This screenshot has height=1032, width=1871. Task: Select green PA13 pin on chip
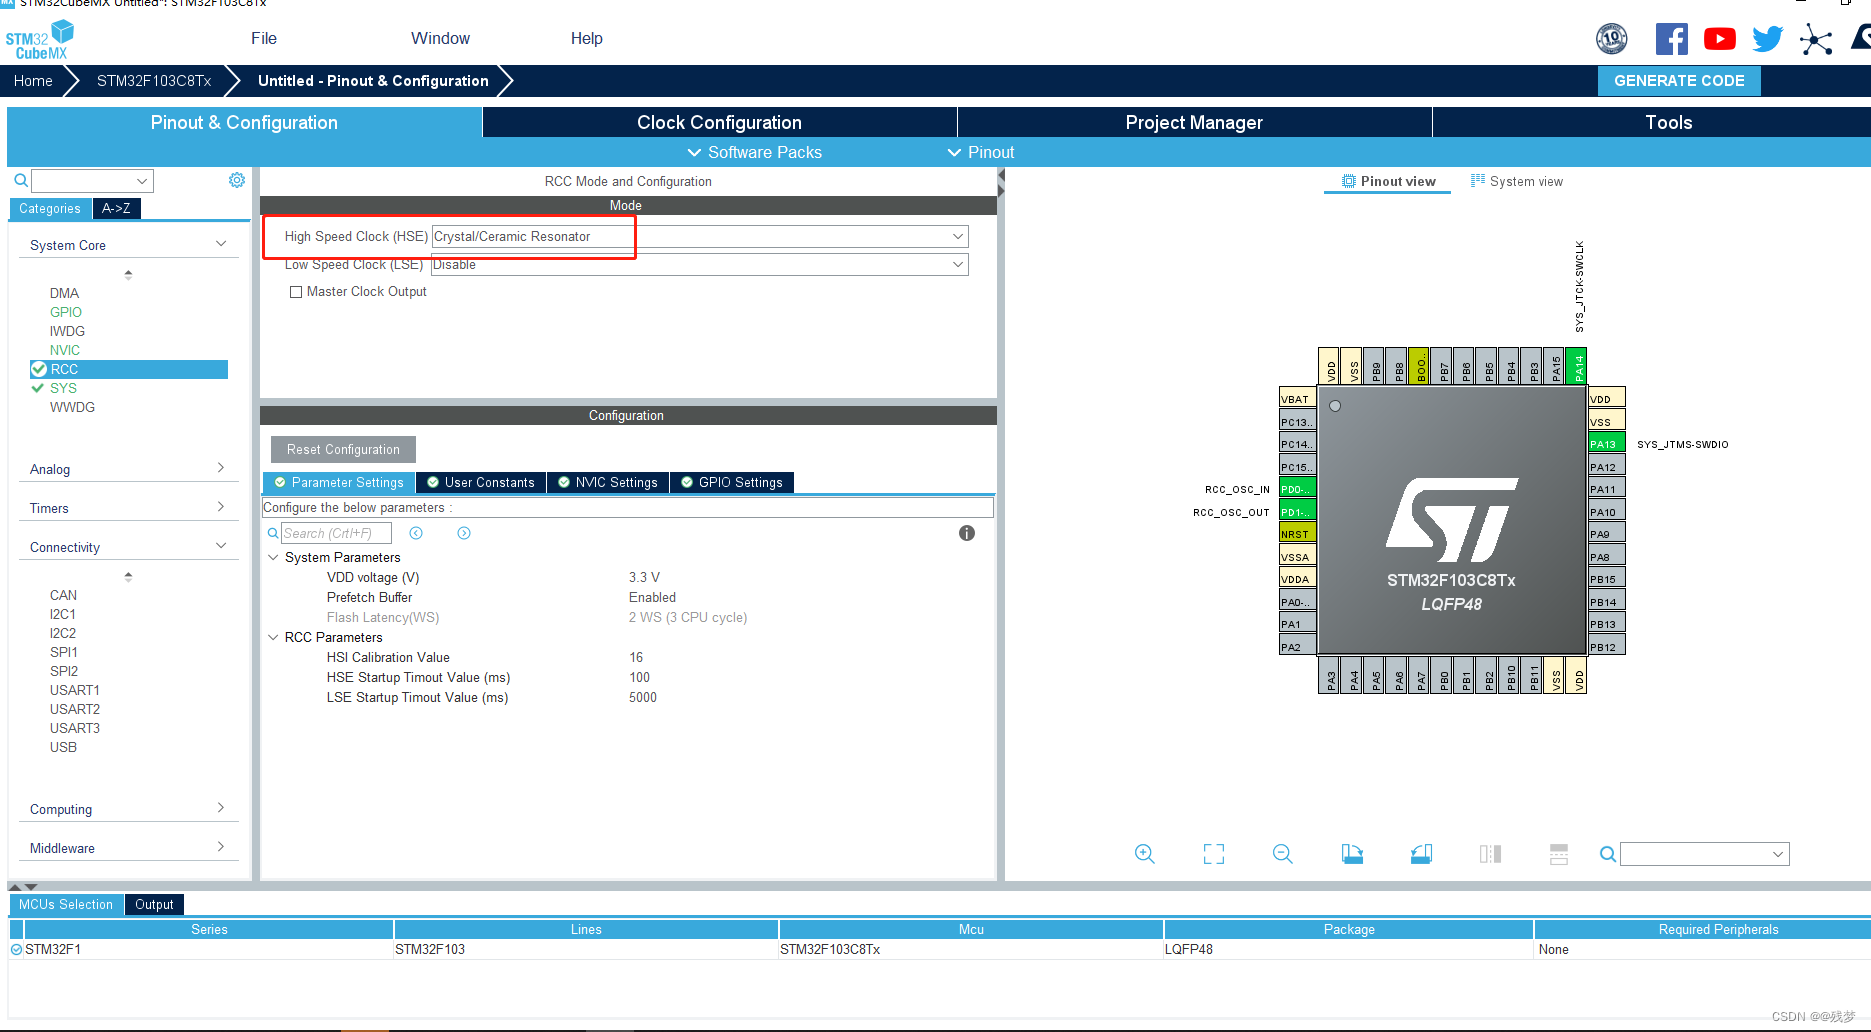coord(1606,444)
